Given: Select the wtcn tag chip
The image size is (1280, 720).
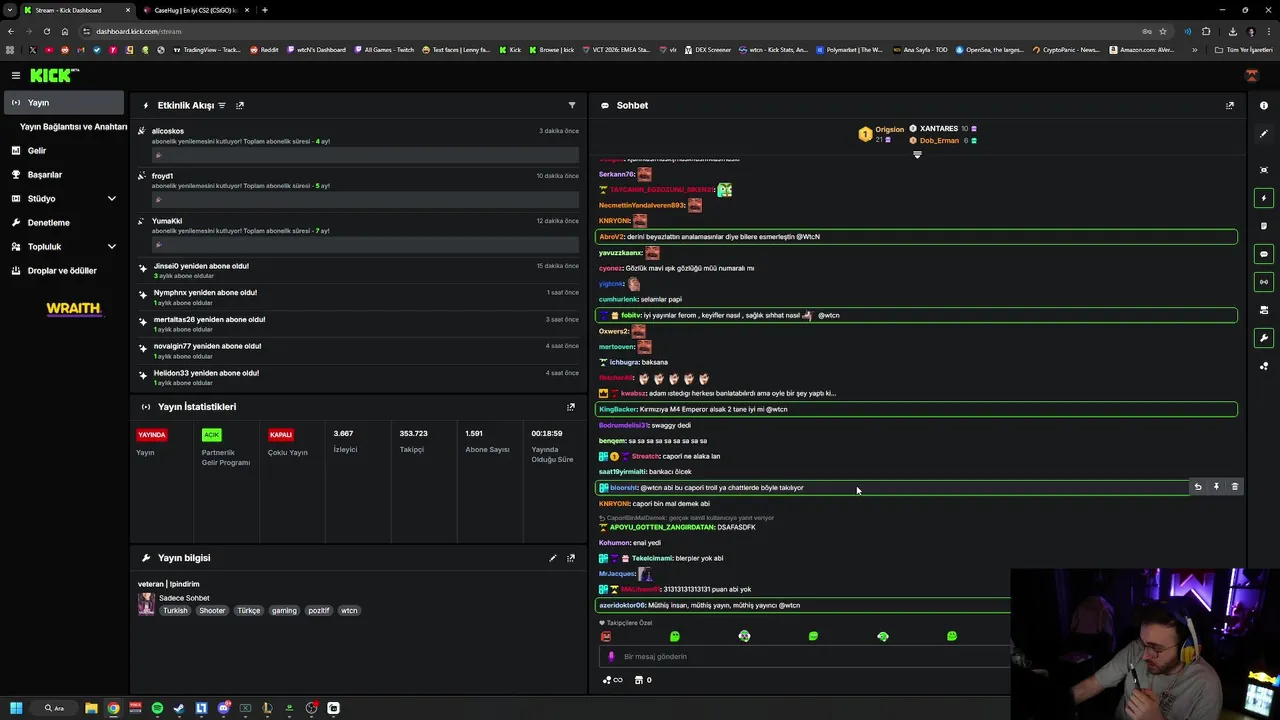Looking at the screenshot, I should pyautogui.click(x=349, y=610).
